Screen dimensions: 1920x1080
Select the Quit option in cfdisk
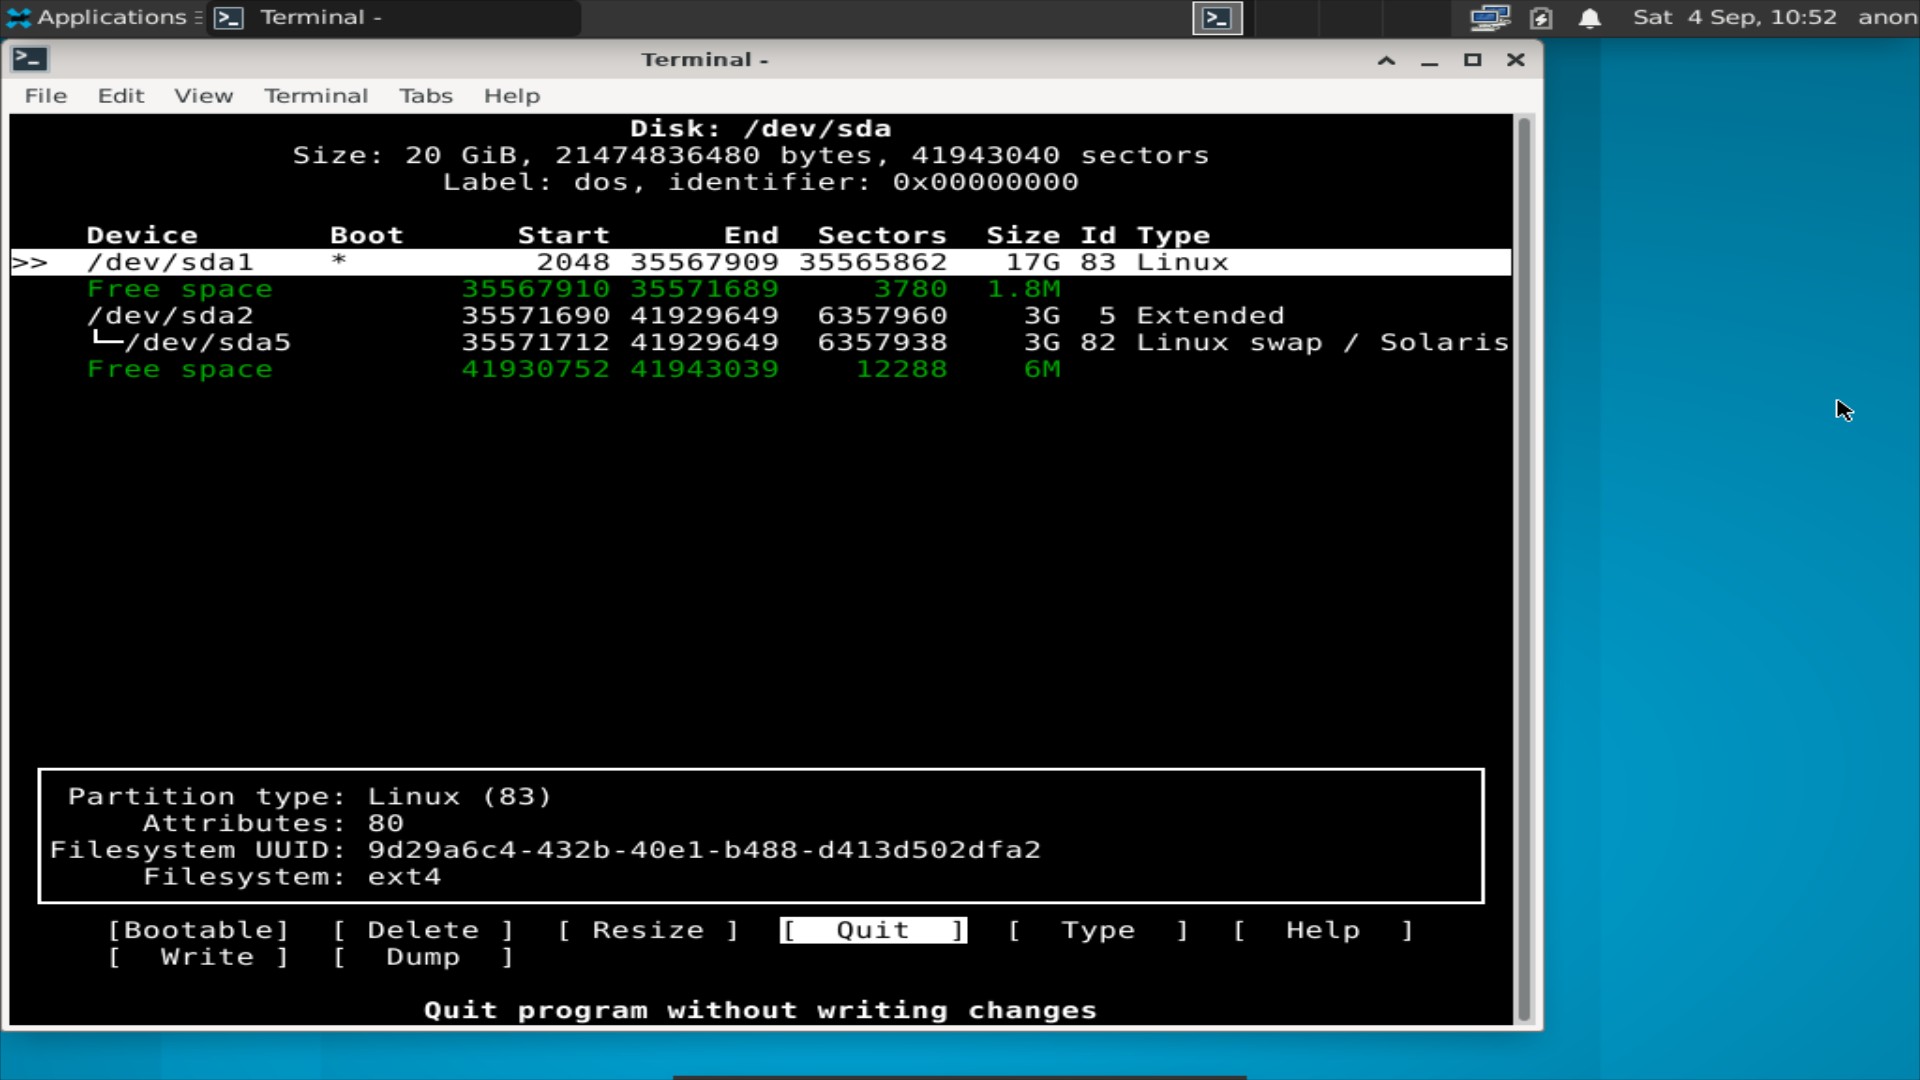[x=872, y=929]
